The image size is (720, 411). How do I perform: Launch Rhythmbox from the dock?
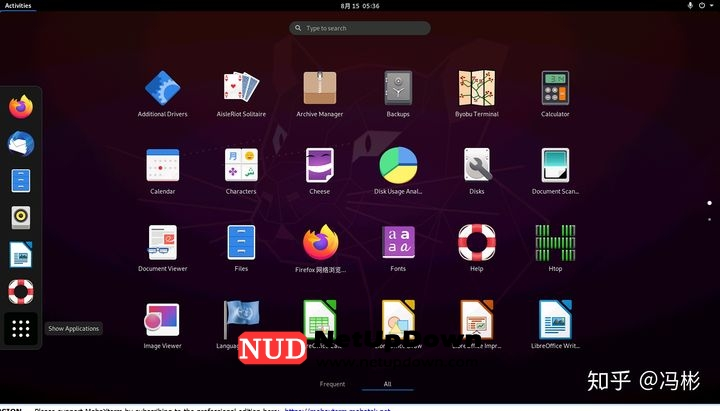coord(21,217)
